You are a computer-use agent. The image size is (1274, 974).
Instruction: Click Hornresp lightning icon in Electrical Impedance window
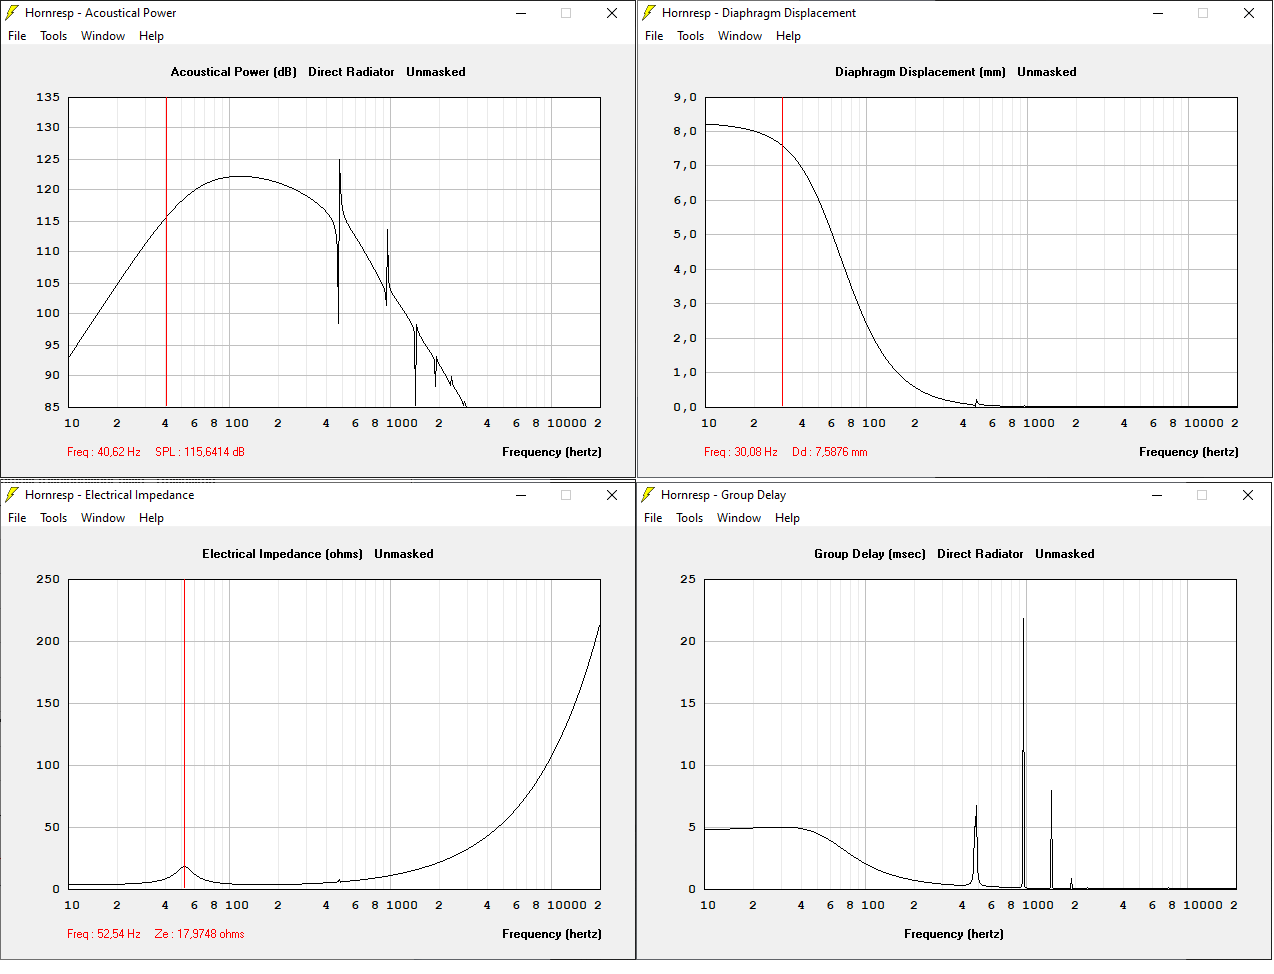pyautogui.click(x=12, y=495)
